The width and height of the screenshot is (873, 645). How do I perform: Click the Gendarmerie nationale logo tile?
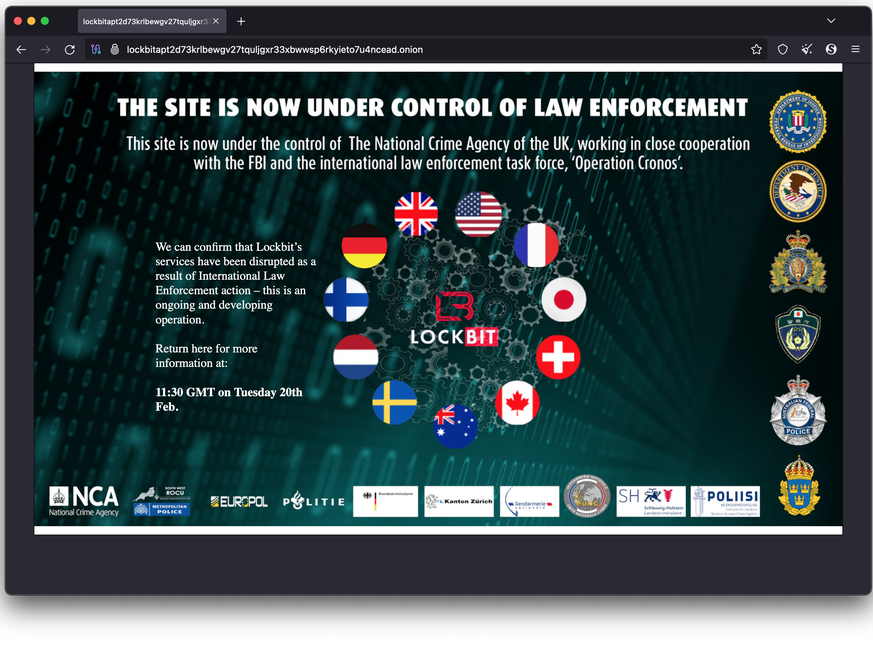click(529, 501)
